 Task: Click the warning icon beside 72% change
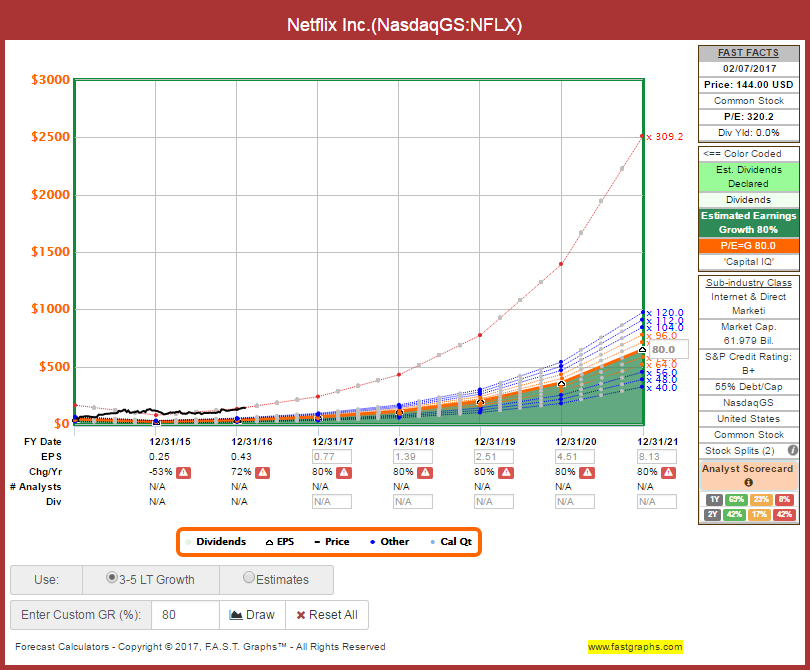[x=262, y=472]
